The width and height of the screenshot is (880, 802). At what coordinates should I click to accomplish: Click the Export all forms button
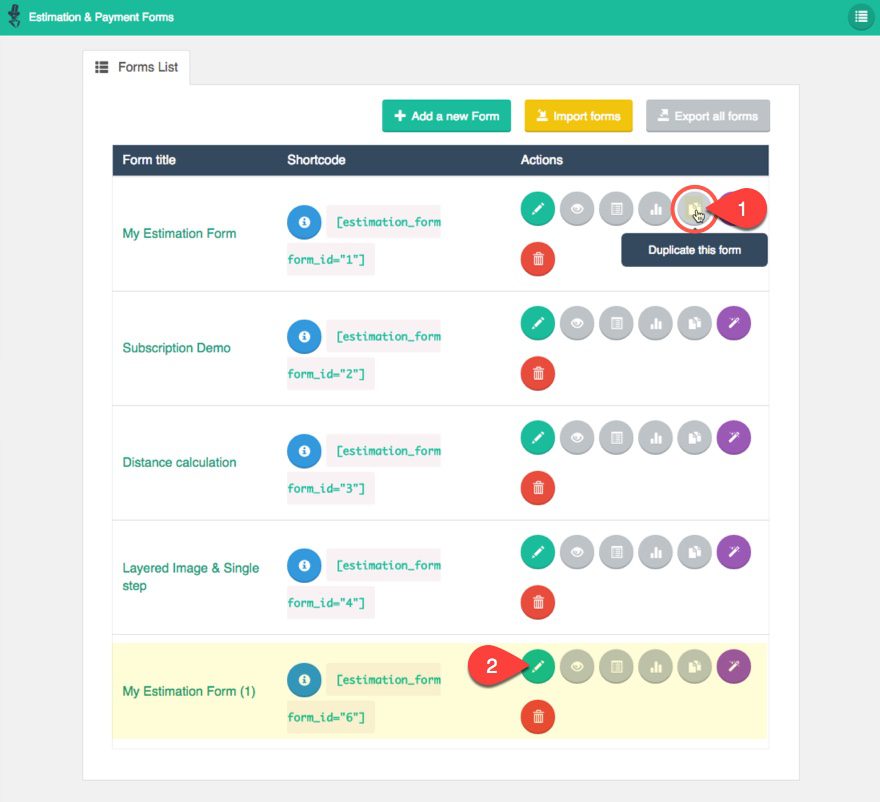coord(708,115)
